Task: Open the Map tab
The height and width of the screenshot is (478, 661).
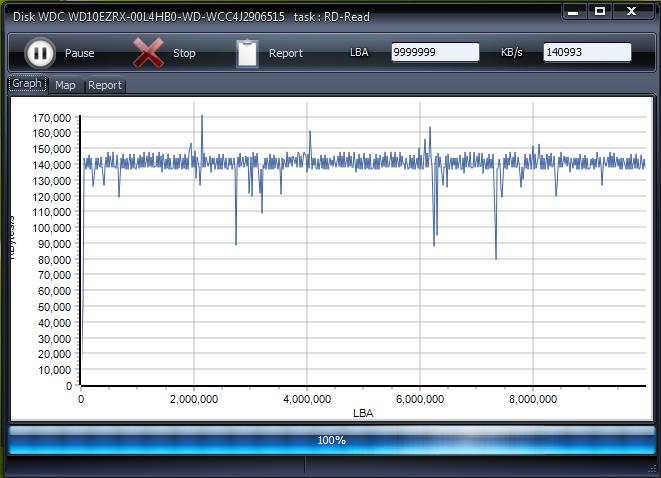Action: (65, 85)
